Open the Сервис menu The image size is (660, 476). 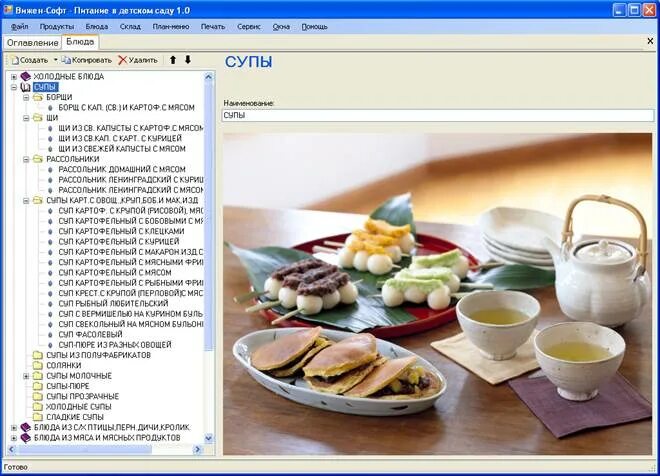(x=249, y=27)
